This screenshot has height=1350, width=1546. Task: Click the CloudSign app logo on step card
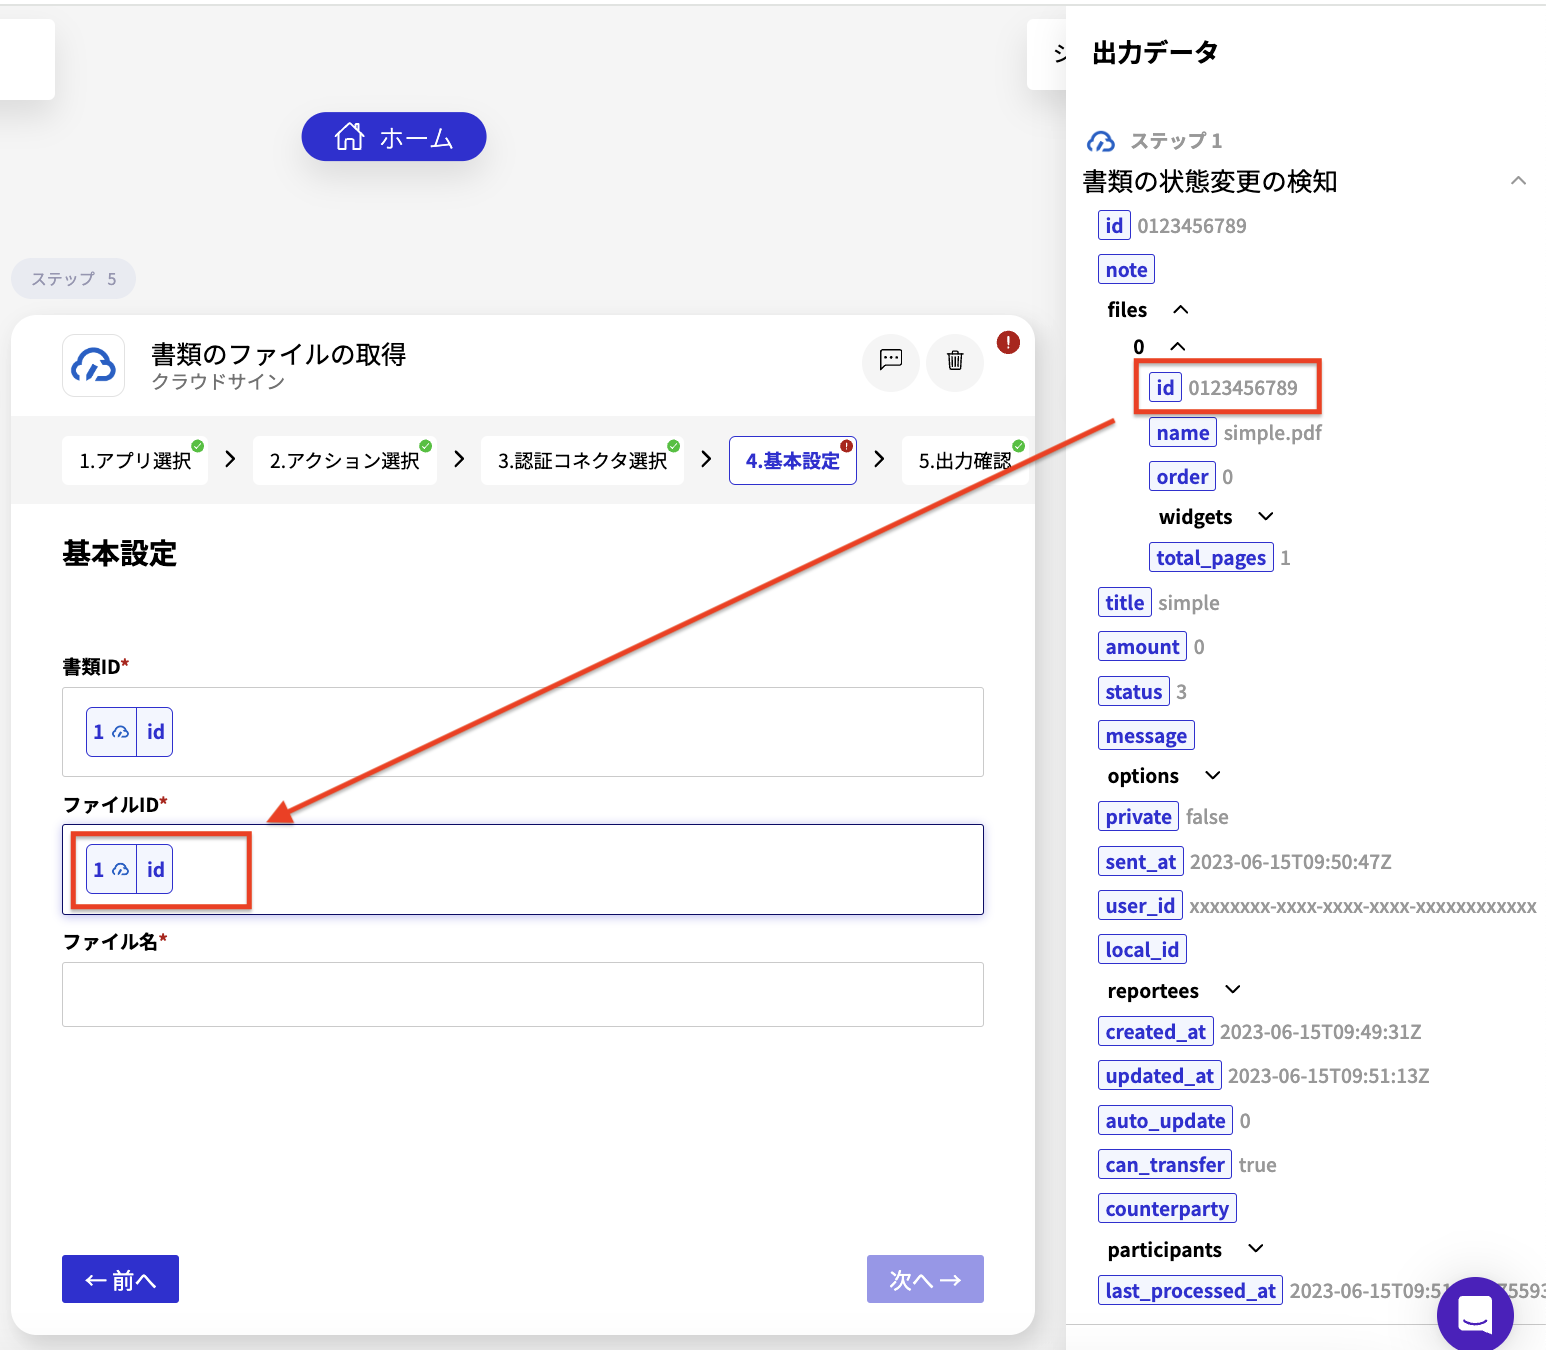tap(94, 365)
